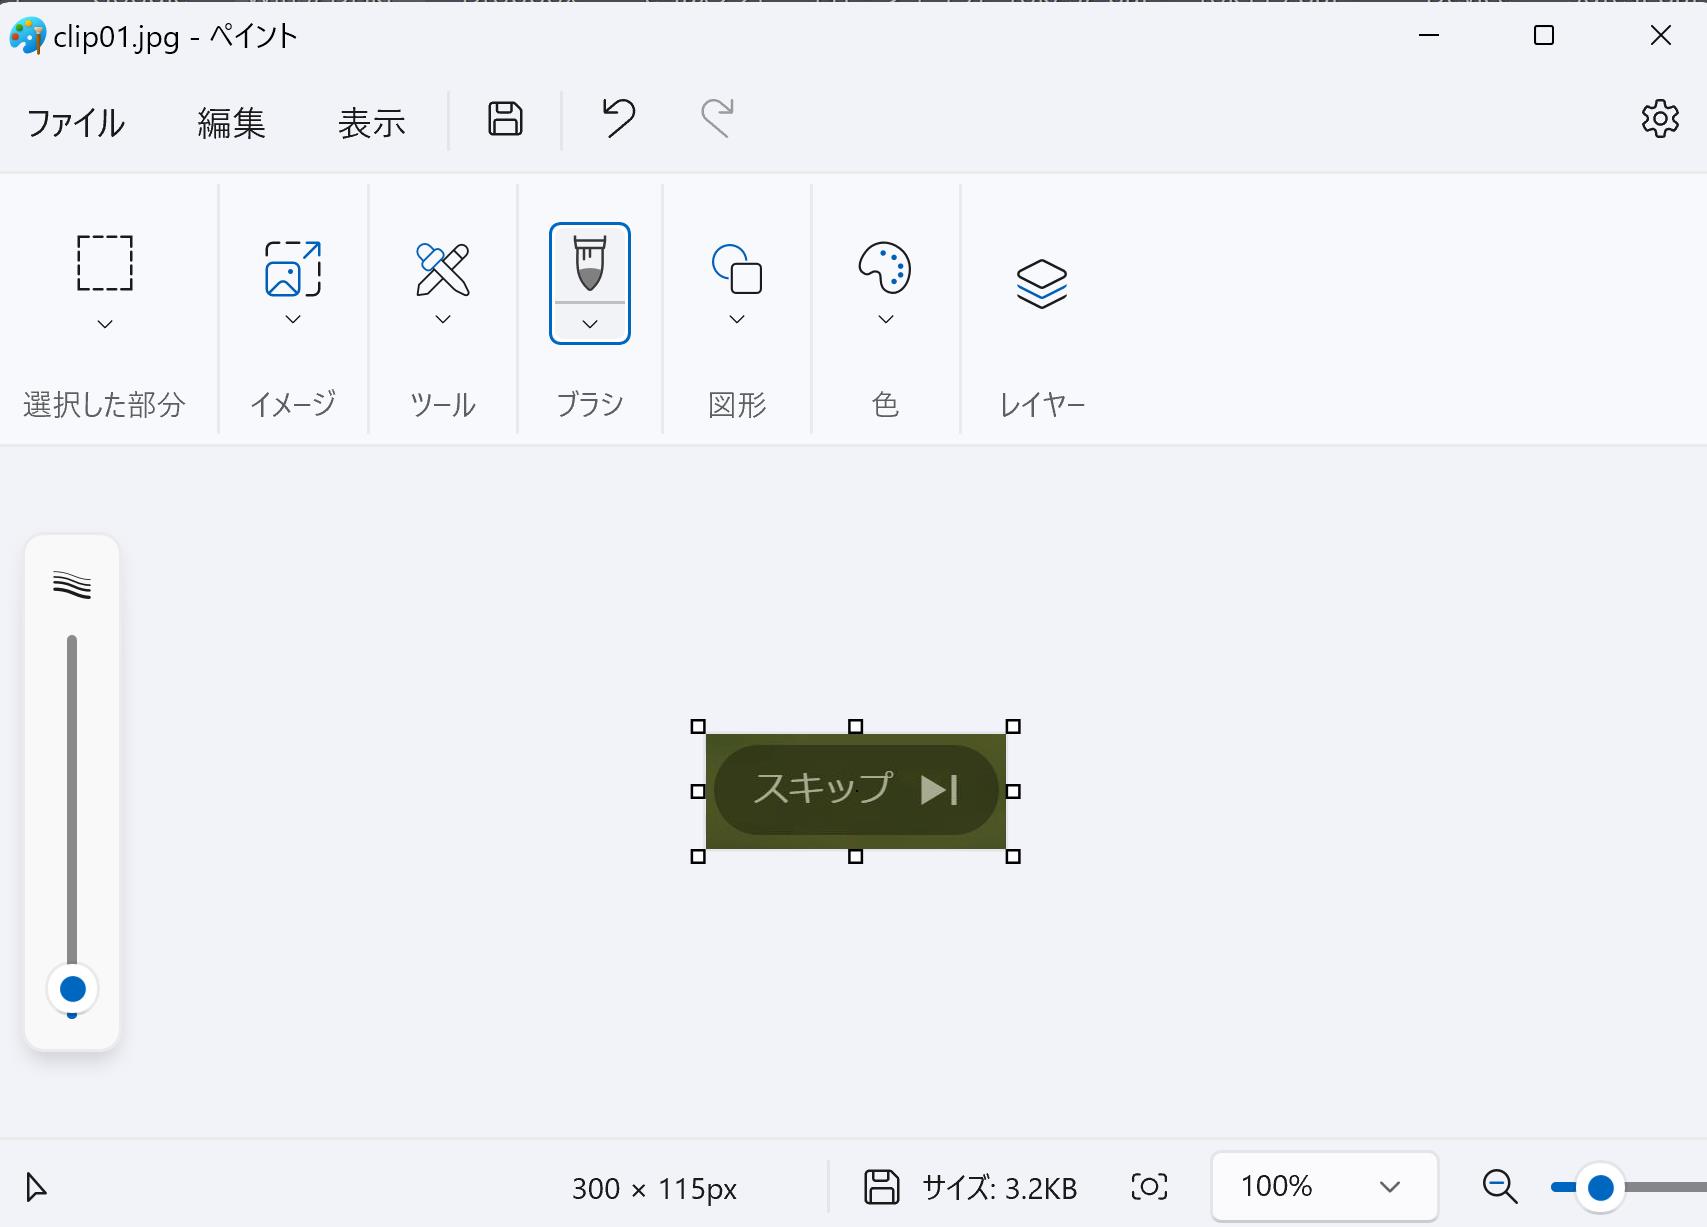Expand the Brush type dropdown chevron
1707x1227 pixels.
(x=590, y=324)
